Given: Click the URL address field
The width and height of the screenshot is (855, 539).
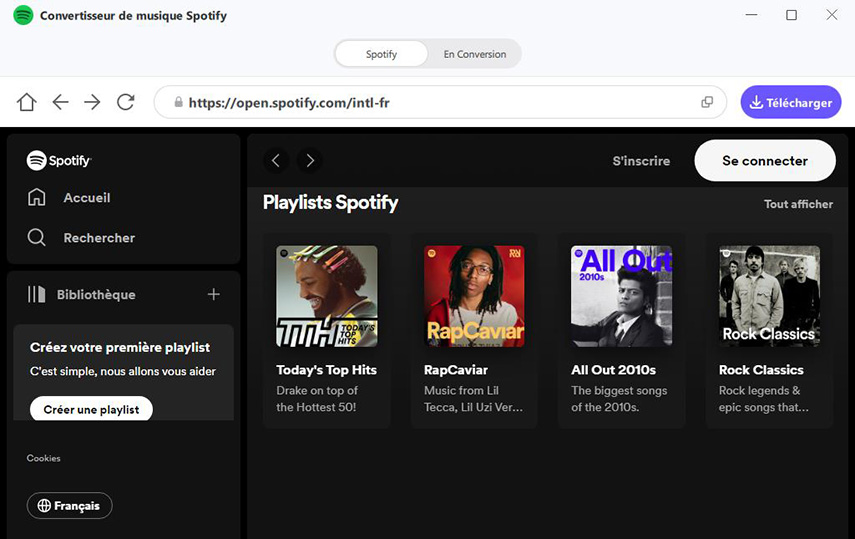Looking at the screenshot, I should (x=441, y=102).
